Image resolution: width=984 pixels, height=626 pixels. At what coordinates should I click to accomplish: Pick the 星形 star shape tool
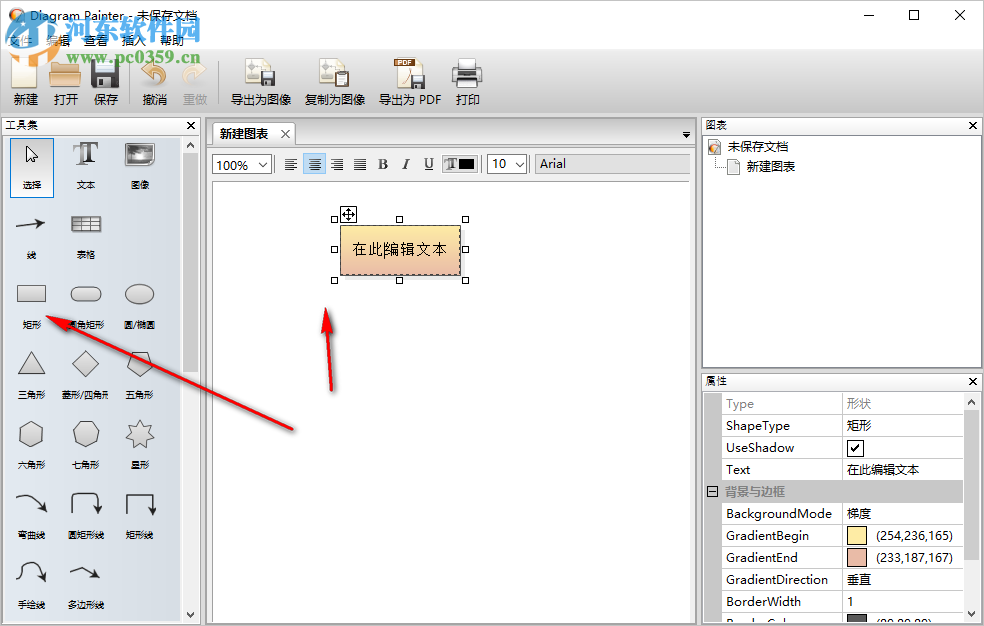click(x=139, y=434)
